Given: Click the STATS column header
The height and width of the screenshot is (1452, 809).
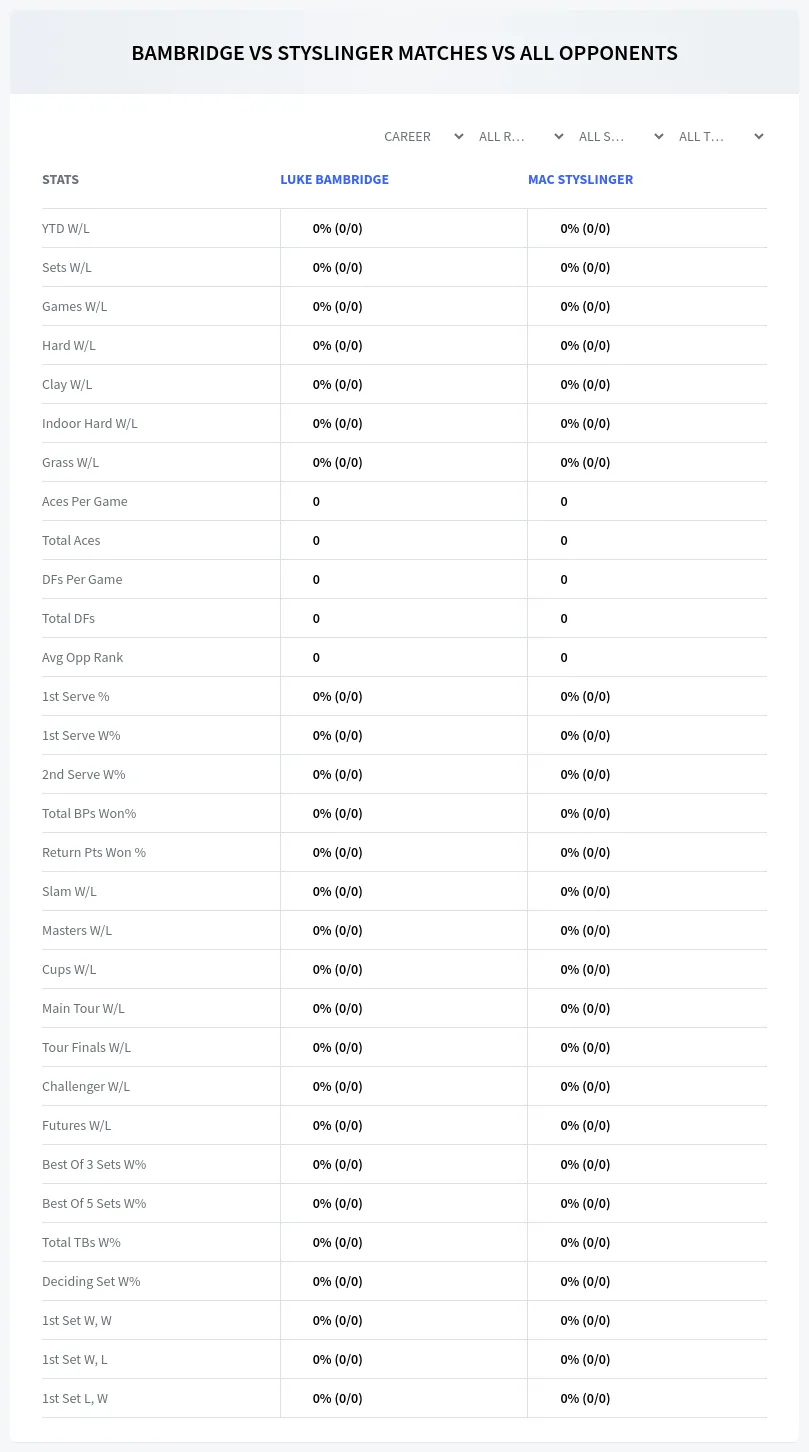Looking at the screenshot, I should tap(60, 180).
